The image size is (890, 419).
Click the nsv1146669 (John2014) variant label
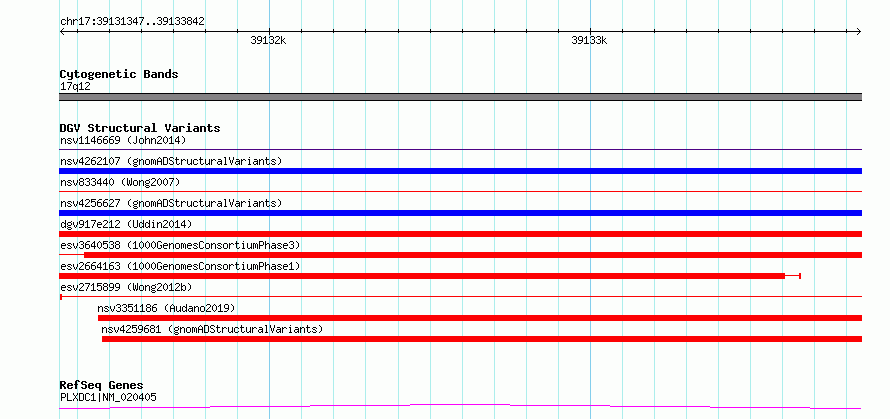tap(123, 140)
